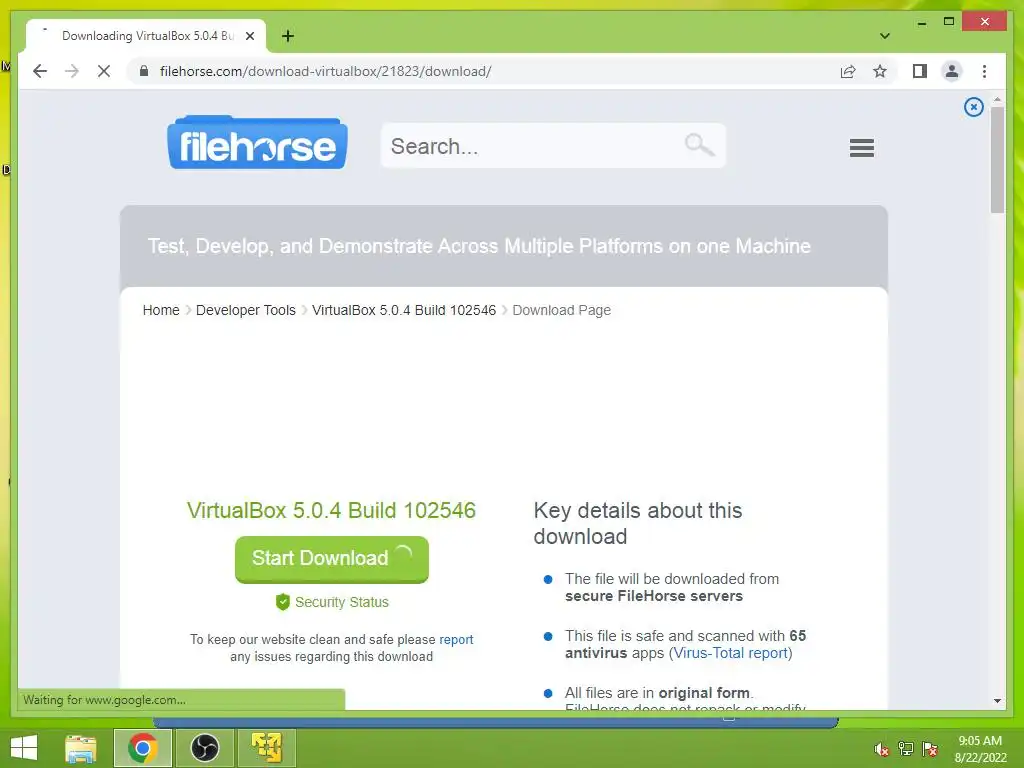Click the report link
1024x768 pixels.
tap(456, 639)
